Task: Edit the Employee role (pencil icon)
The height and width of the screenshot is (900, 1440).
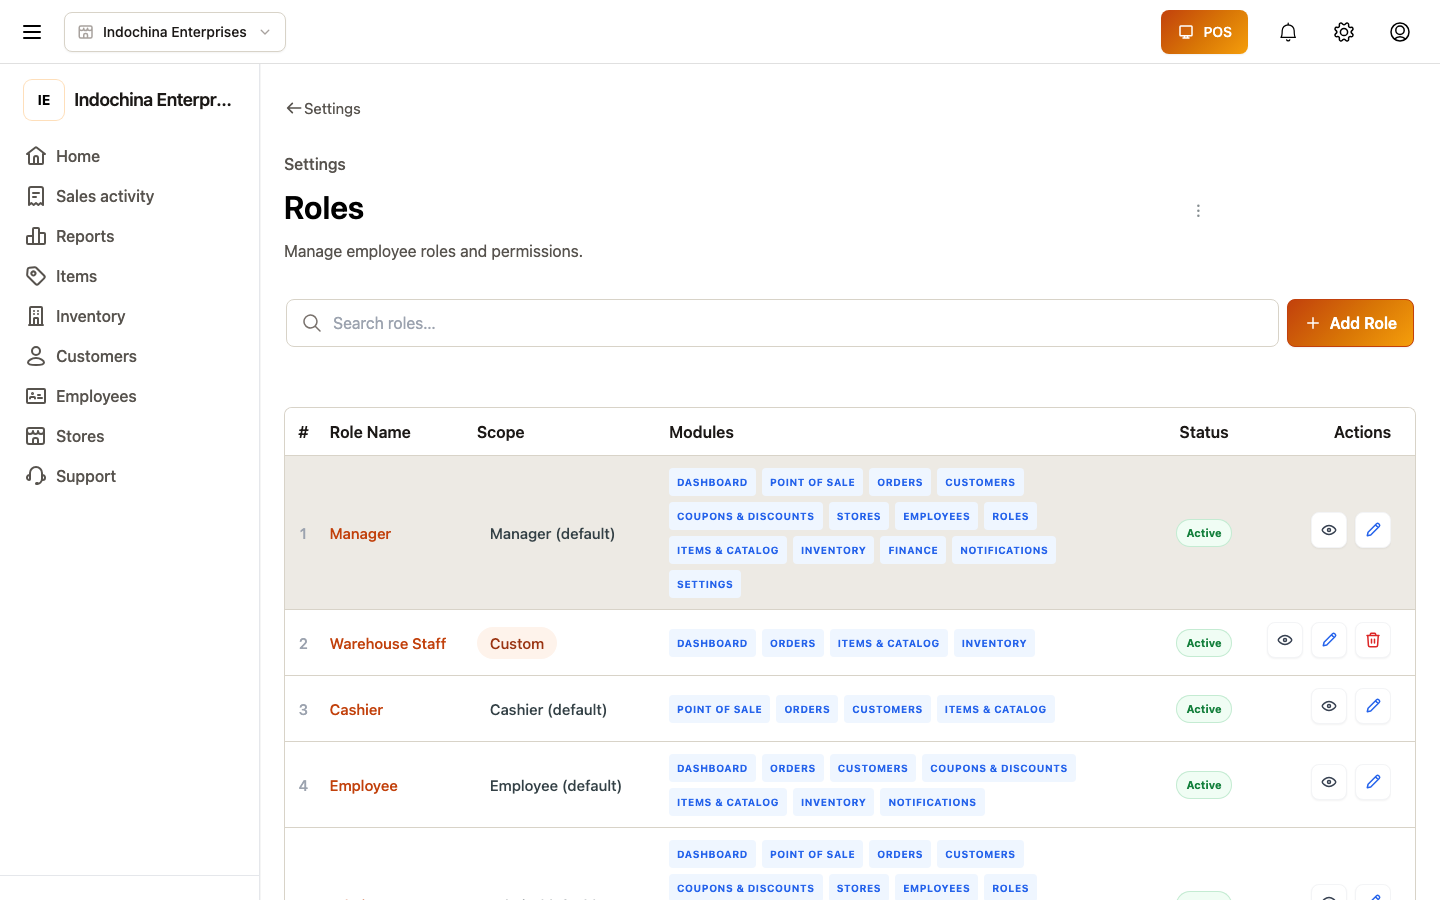Action: coord(1373,782)
